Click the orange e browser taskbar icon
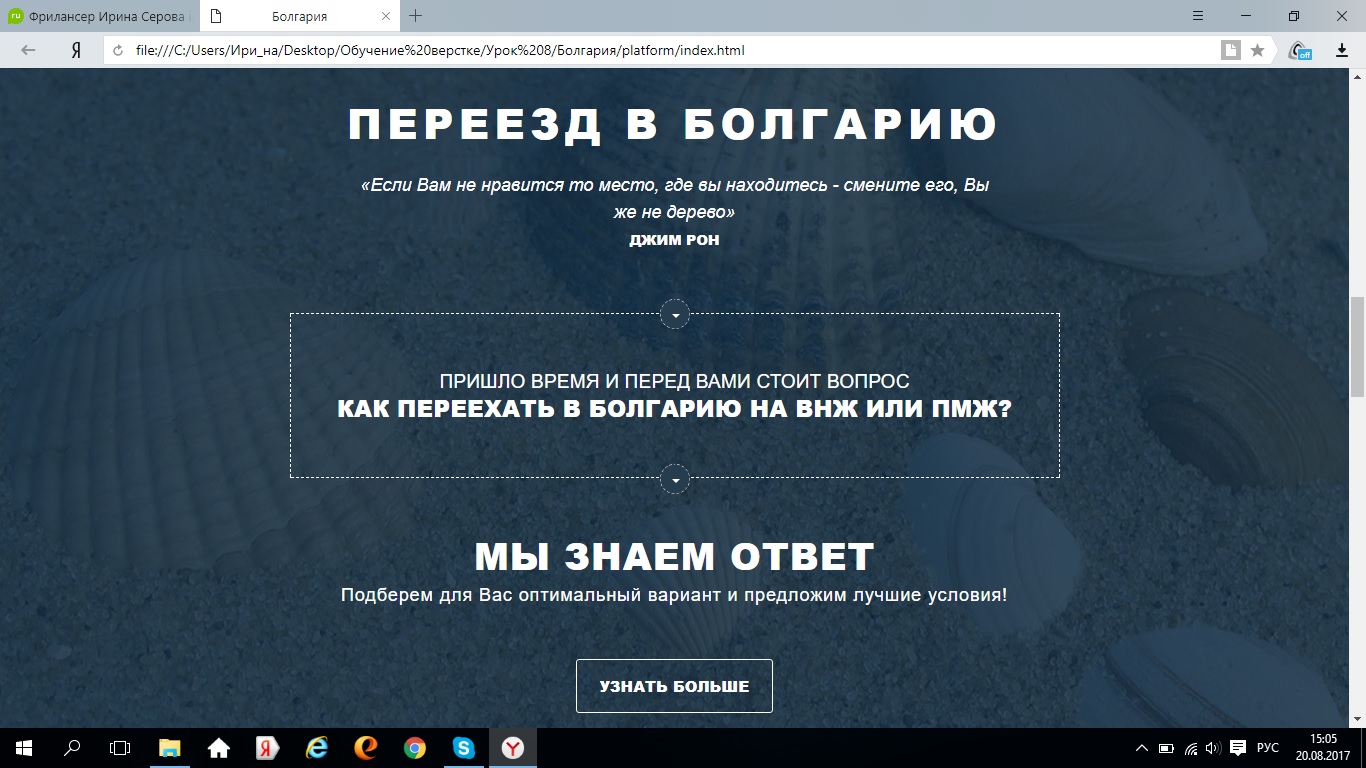The image size is (1366, 768). tap(366, 748)
